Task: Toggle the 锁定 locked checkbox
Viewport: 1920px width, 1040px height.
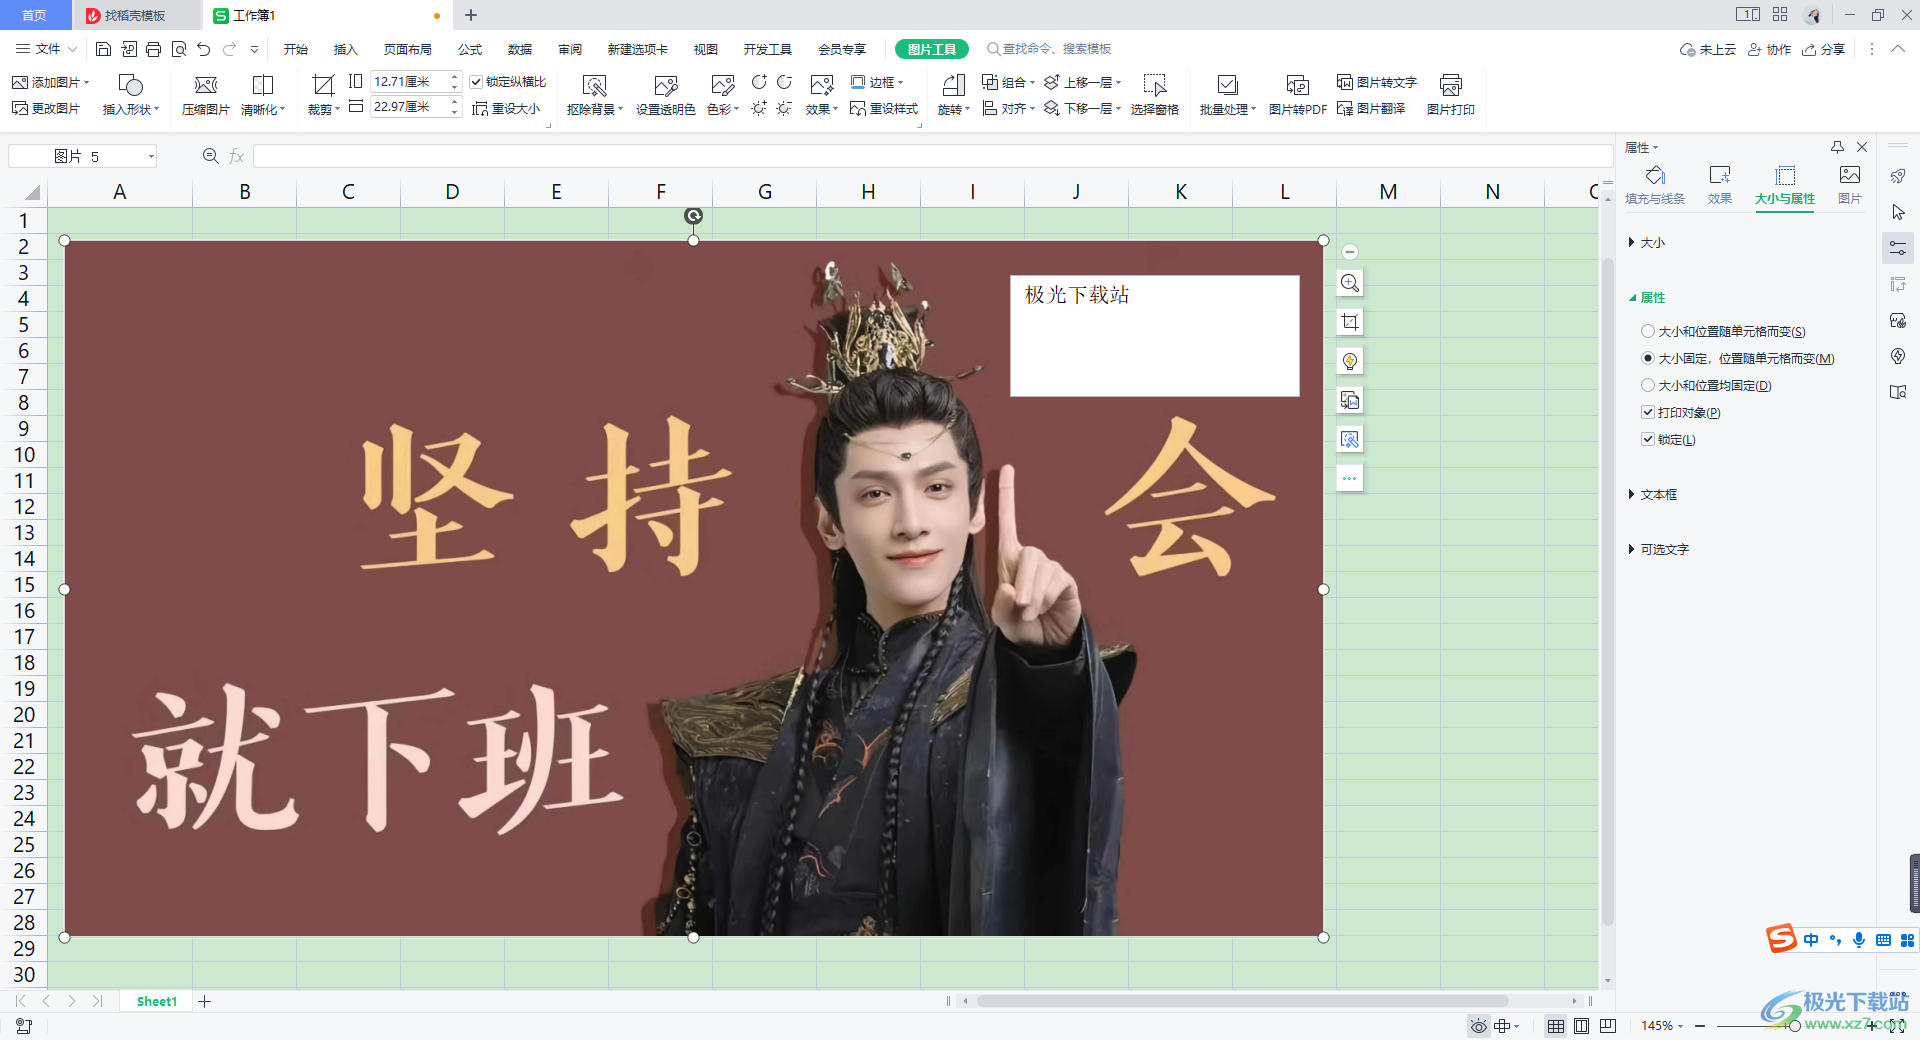Action: [x=1648, y=439]
